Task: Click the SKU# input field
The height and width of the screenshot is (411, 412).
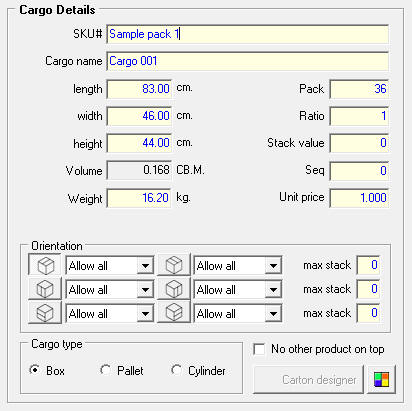Action: click(x=247, y=34)
